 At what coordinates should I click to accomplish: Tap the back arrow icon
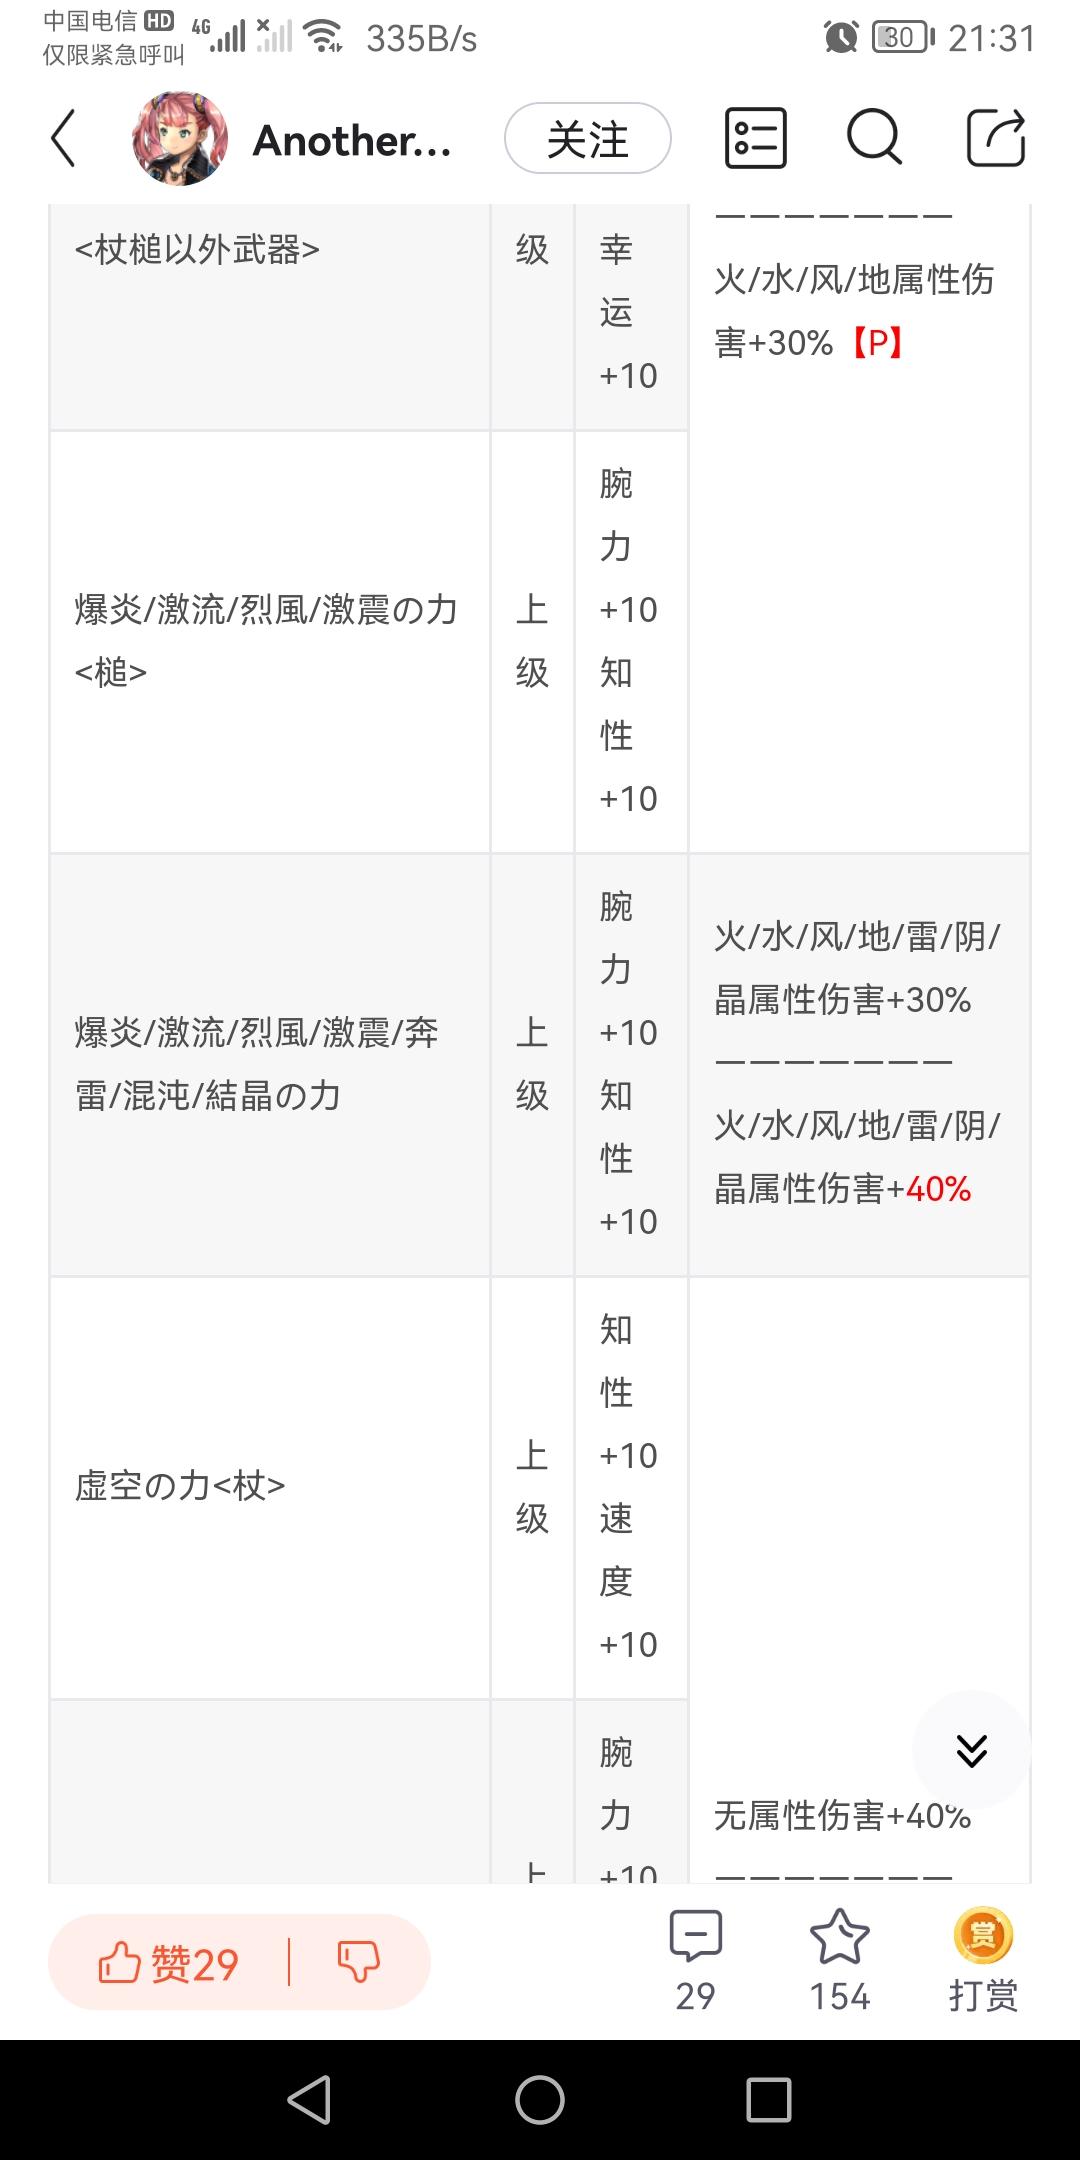[63, 139]
